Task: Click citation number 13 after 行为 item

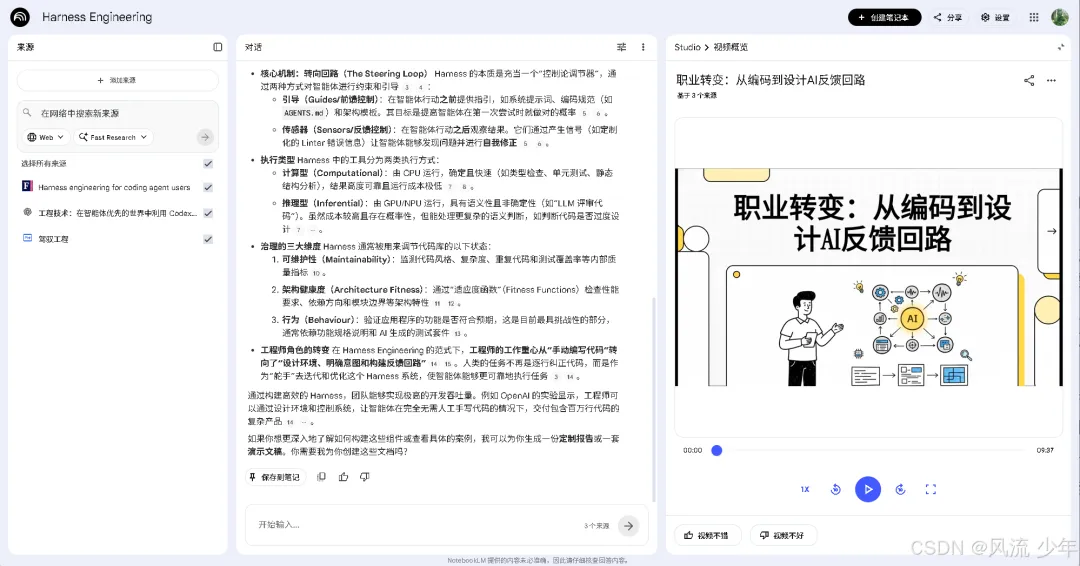Action: 457,334
